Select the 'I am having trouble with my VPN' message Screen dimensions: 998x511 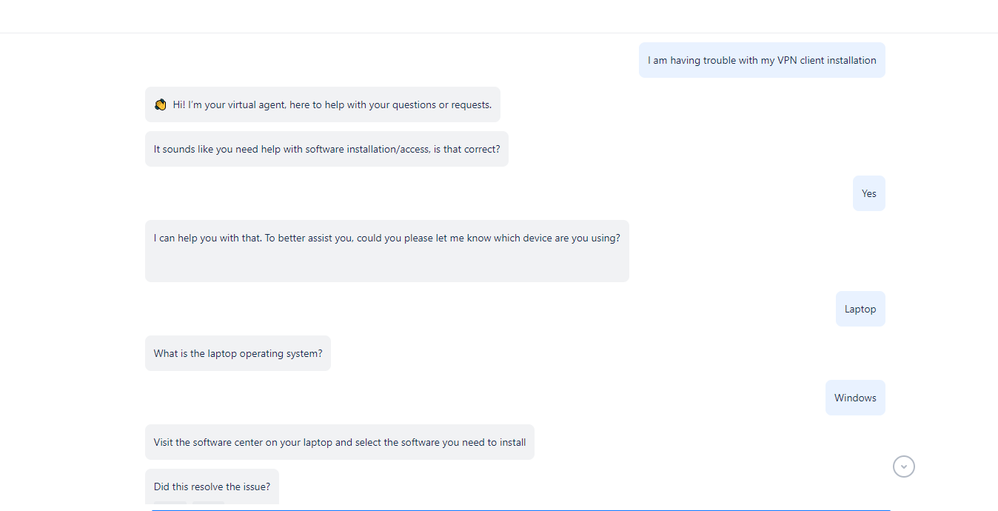(762, 60)
